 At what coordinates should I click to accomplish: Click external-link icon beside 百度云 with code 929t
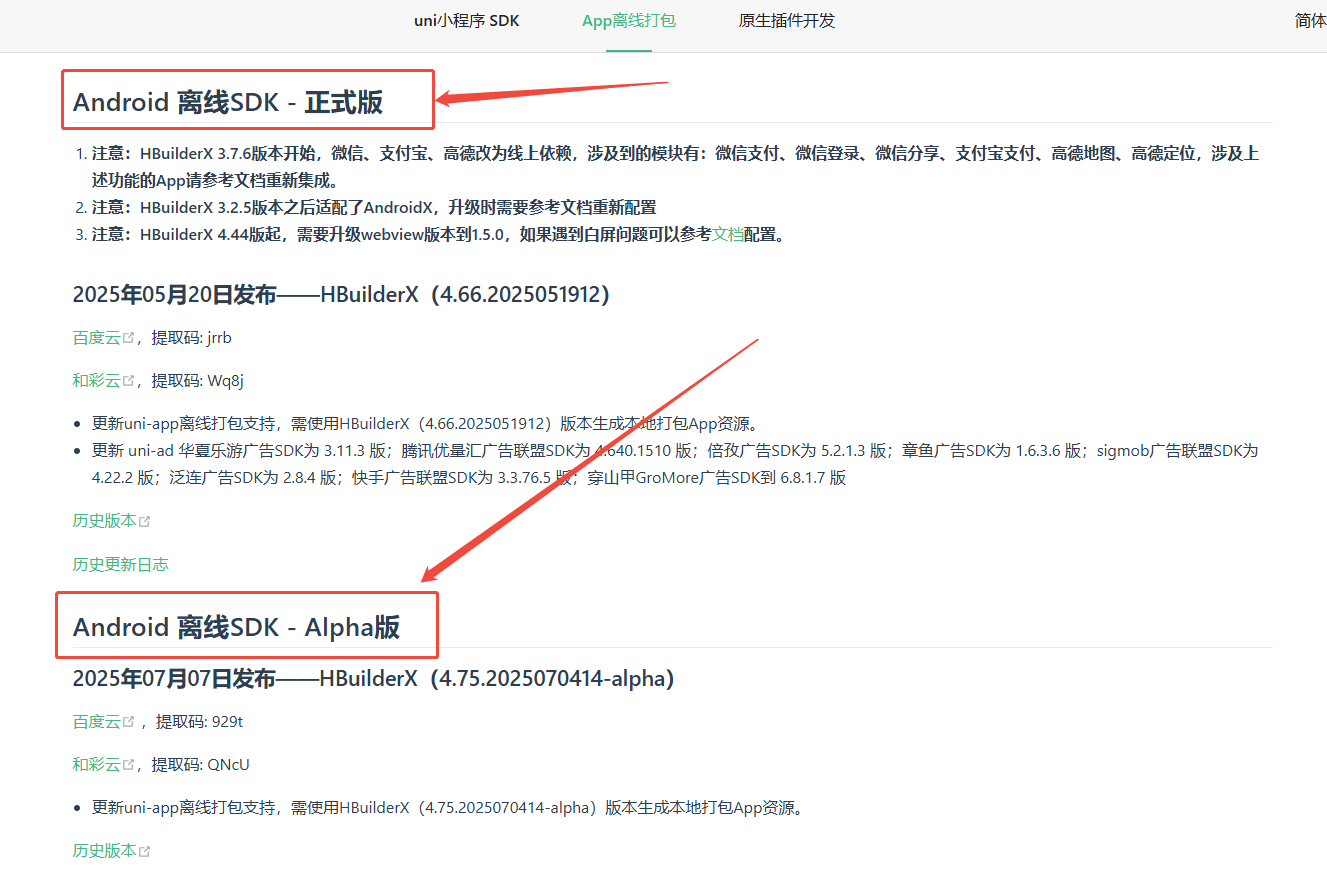[129, 723]
